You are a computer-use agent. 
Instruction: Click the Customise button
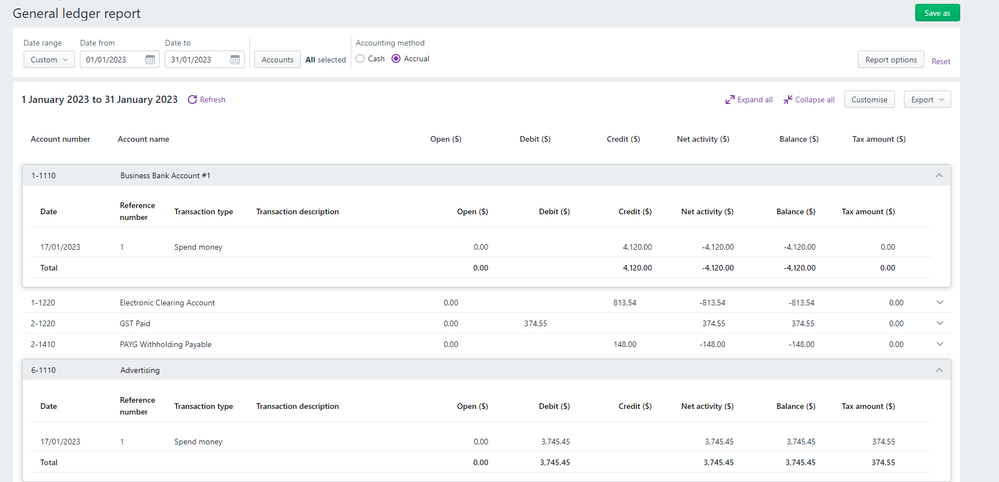tap(869, 100)
